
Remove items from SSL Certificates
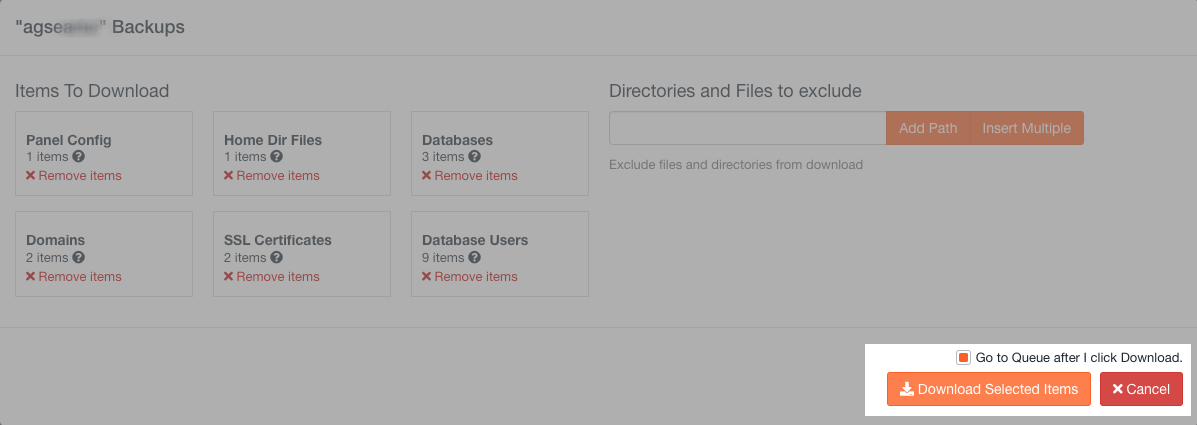[x=271, y=276]
